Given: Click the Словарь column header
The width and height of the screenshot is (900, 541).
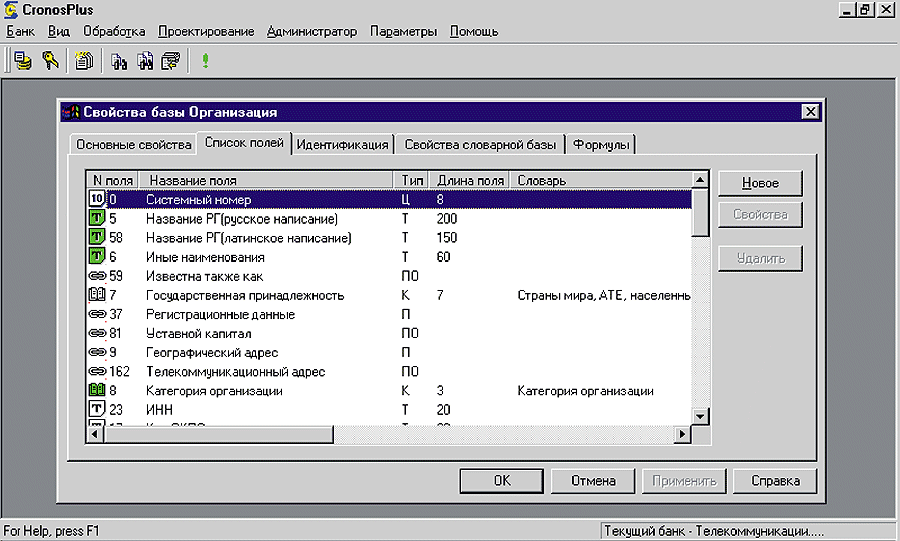Looking at the screenshot, I should pos(601,180).
